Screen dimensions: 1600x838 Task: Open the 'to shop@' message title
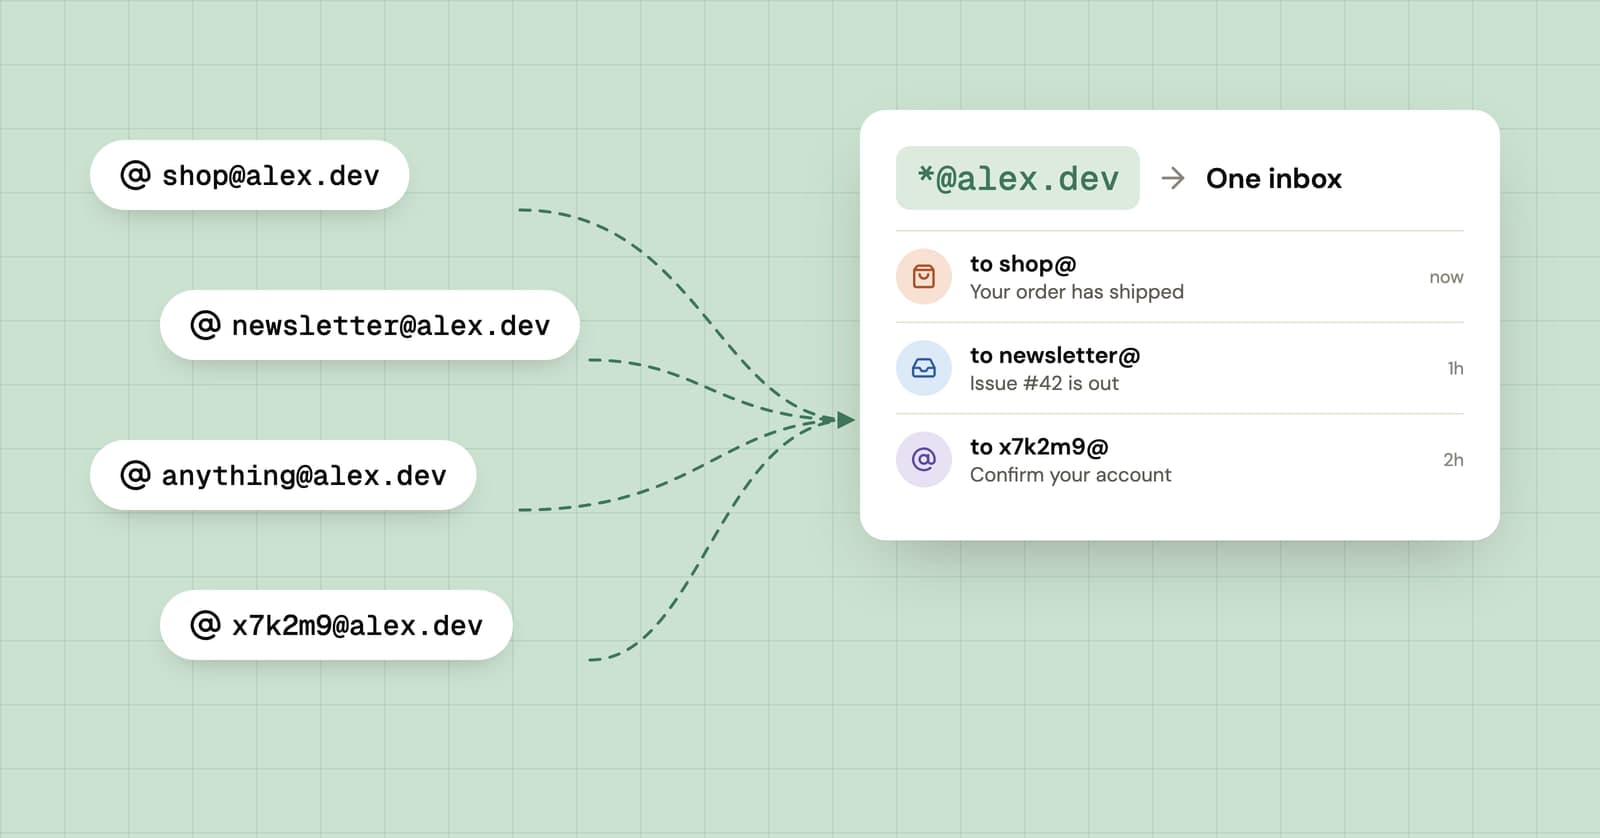point(1023,264)
